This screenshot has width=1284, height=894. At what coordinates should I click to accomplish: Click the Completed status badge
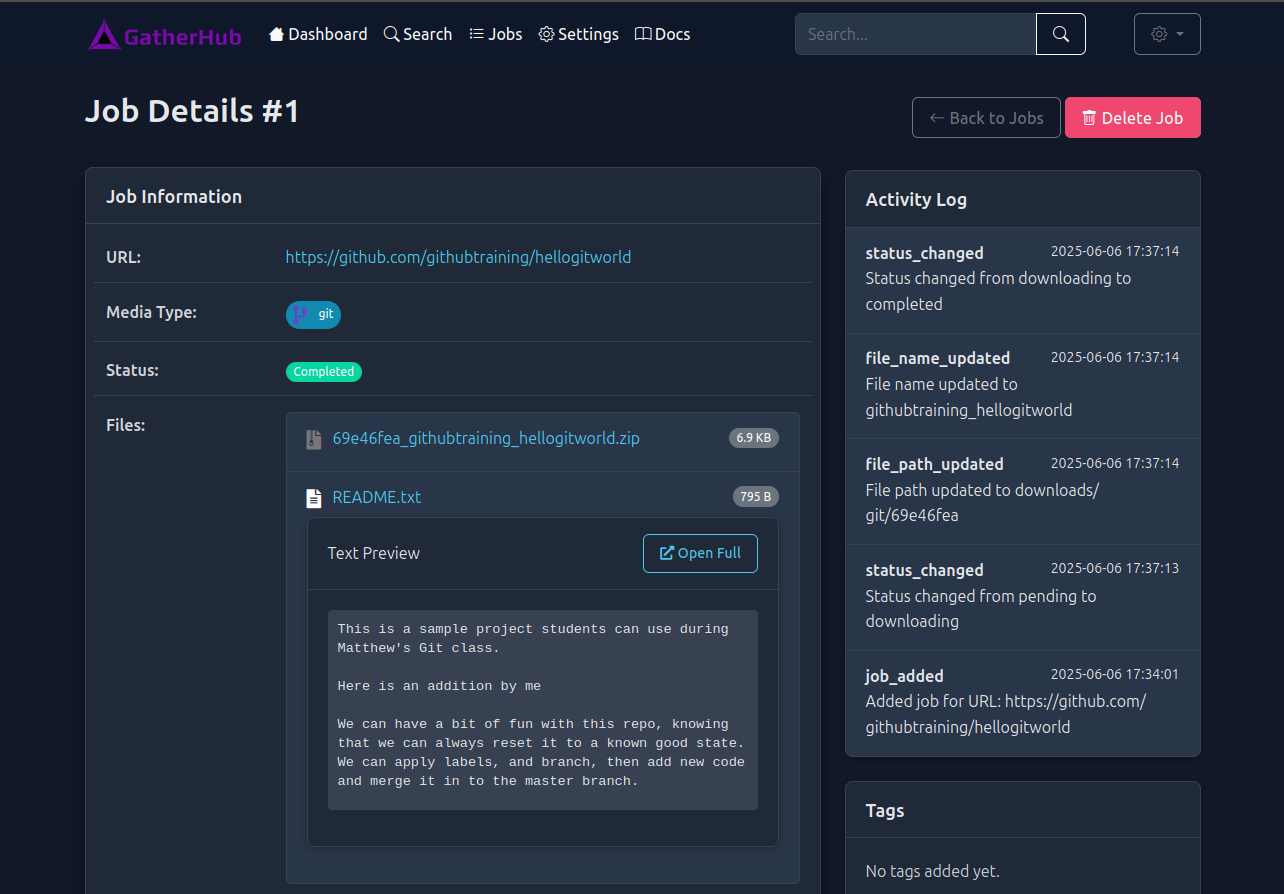click(323, 371)
